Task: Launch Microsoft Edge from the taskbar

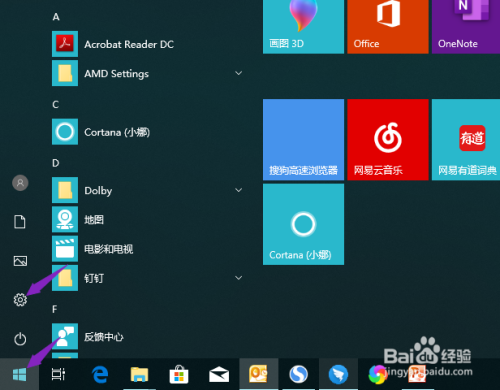Action: 100,374
